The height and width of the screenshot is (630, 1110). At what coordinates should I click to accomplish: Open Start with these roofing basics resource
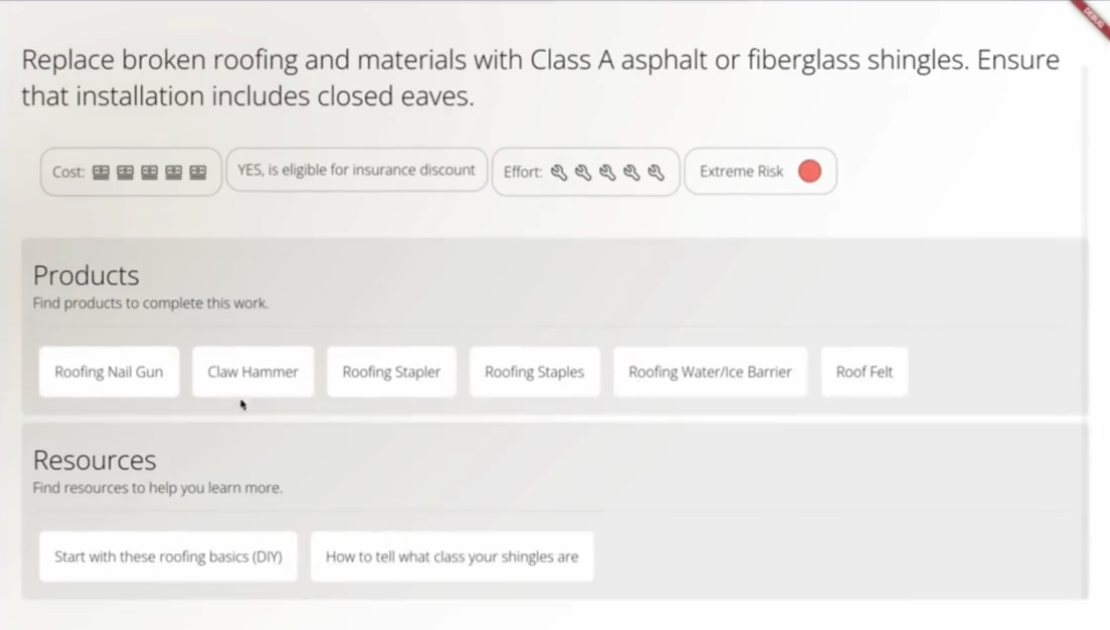coord(168,557)
